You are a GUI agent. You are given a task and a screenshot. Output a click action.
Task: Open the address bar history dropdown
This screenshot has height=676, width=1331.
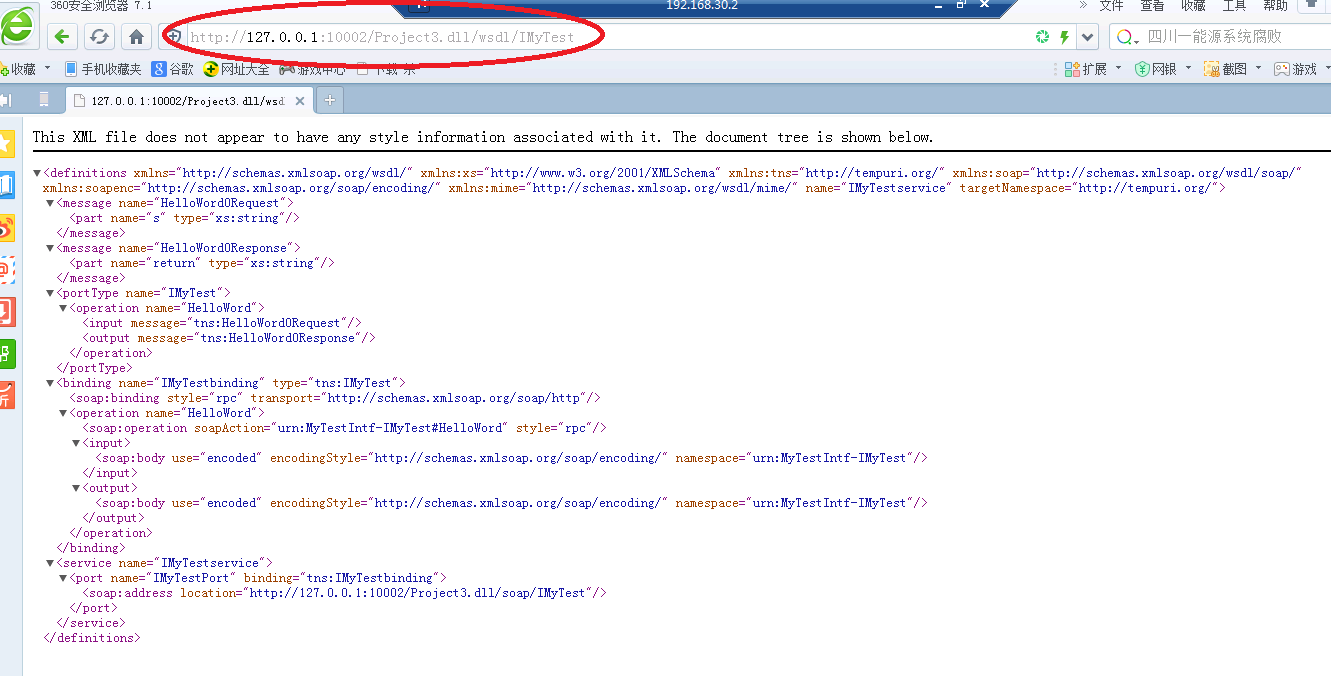(1088, 37)
